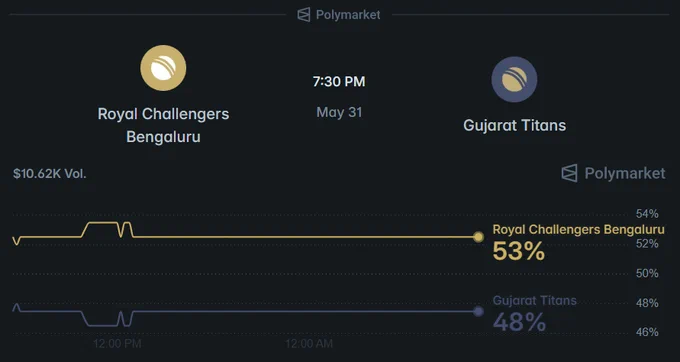Image resolution: width=680 pixels, height=362 pixels.
Task: Click the gold Royal Challengers Bengaluru chart legend label
Action: (579, 229)
